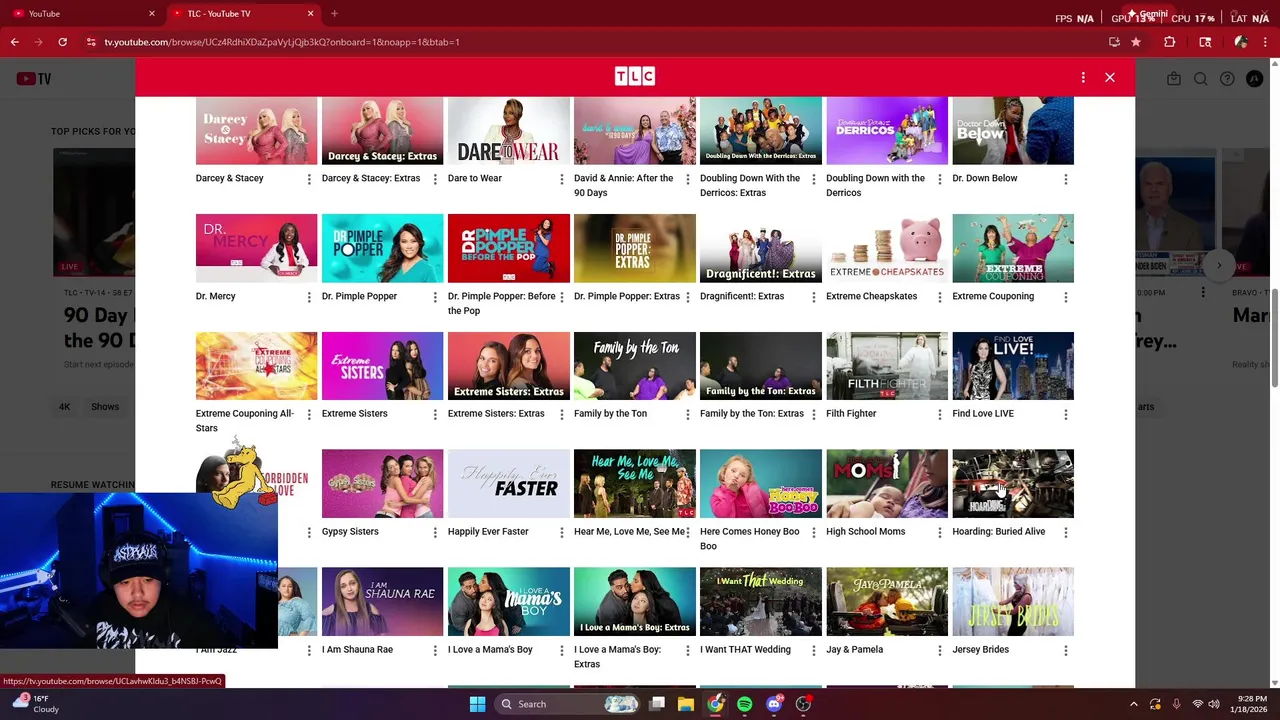This screenshot has width=1280, height=720.
Task: Open more options for Dr. Down Below
Action: click(1065, 179)
